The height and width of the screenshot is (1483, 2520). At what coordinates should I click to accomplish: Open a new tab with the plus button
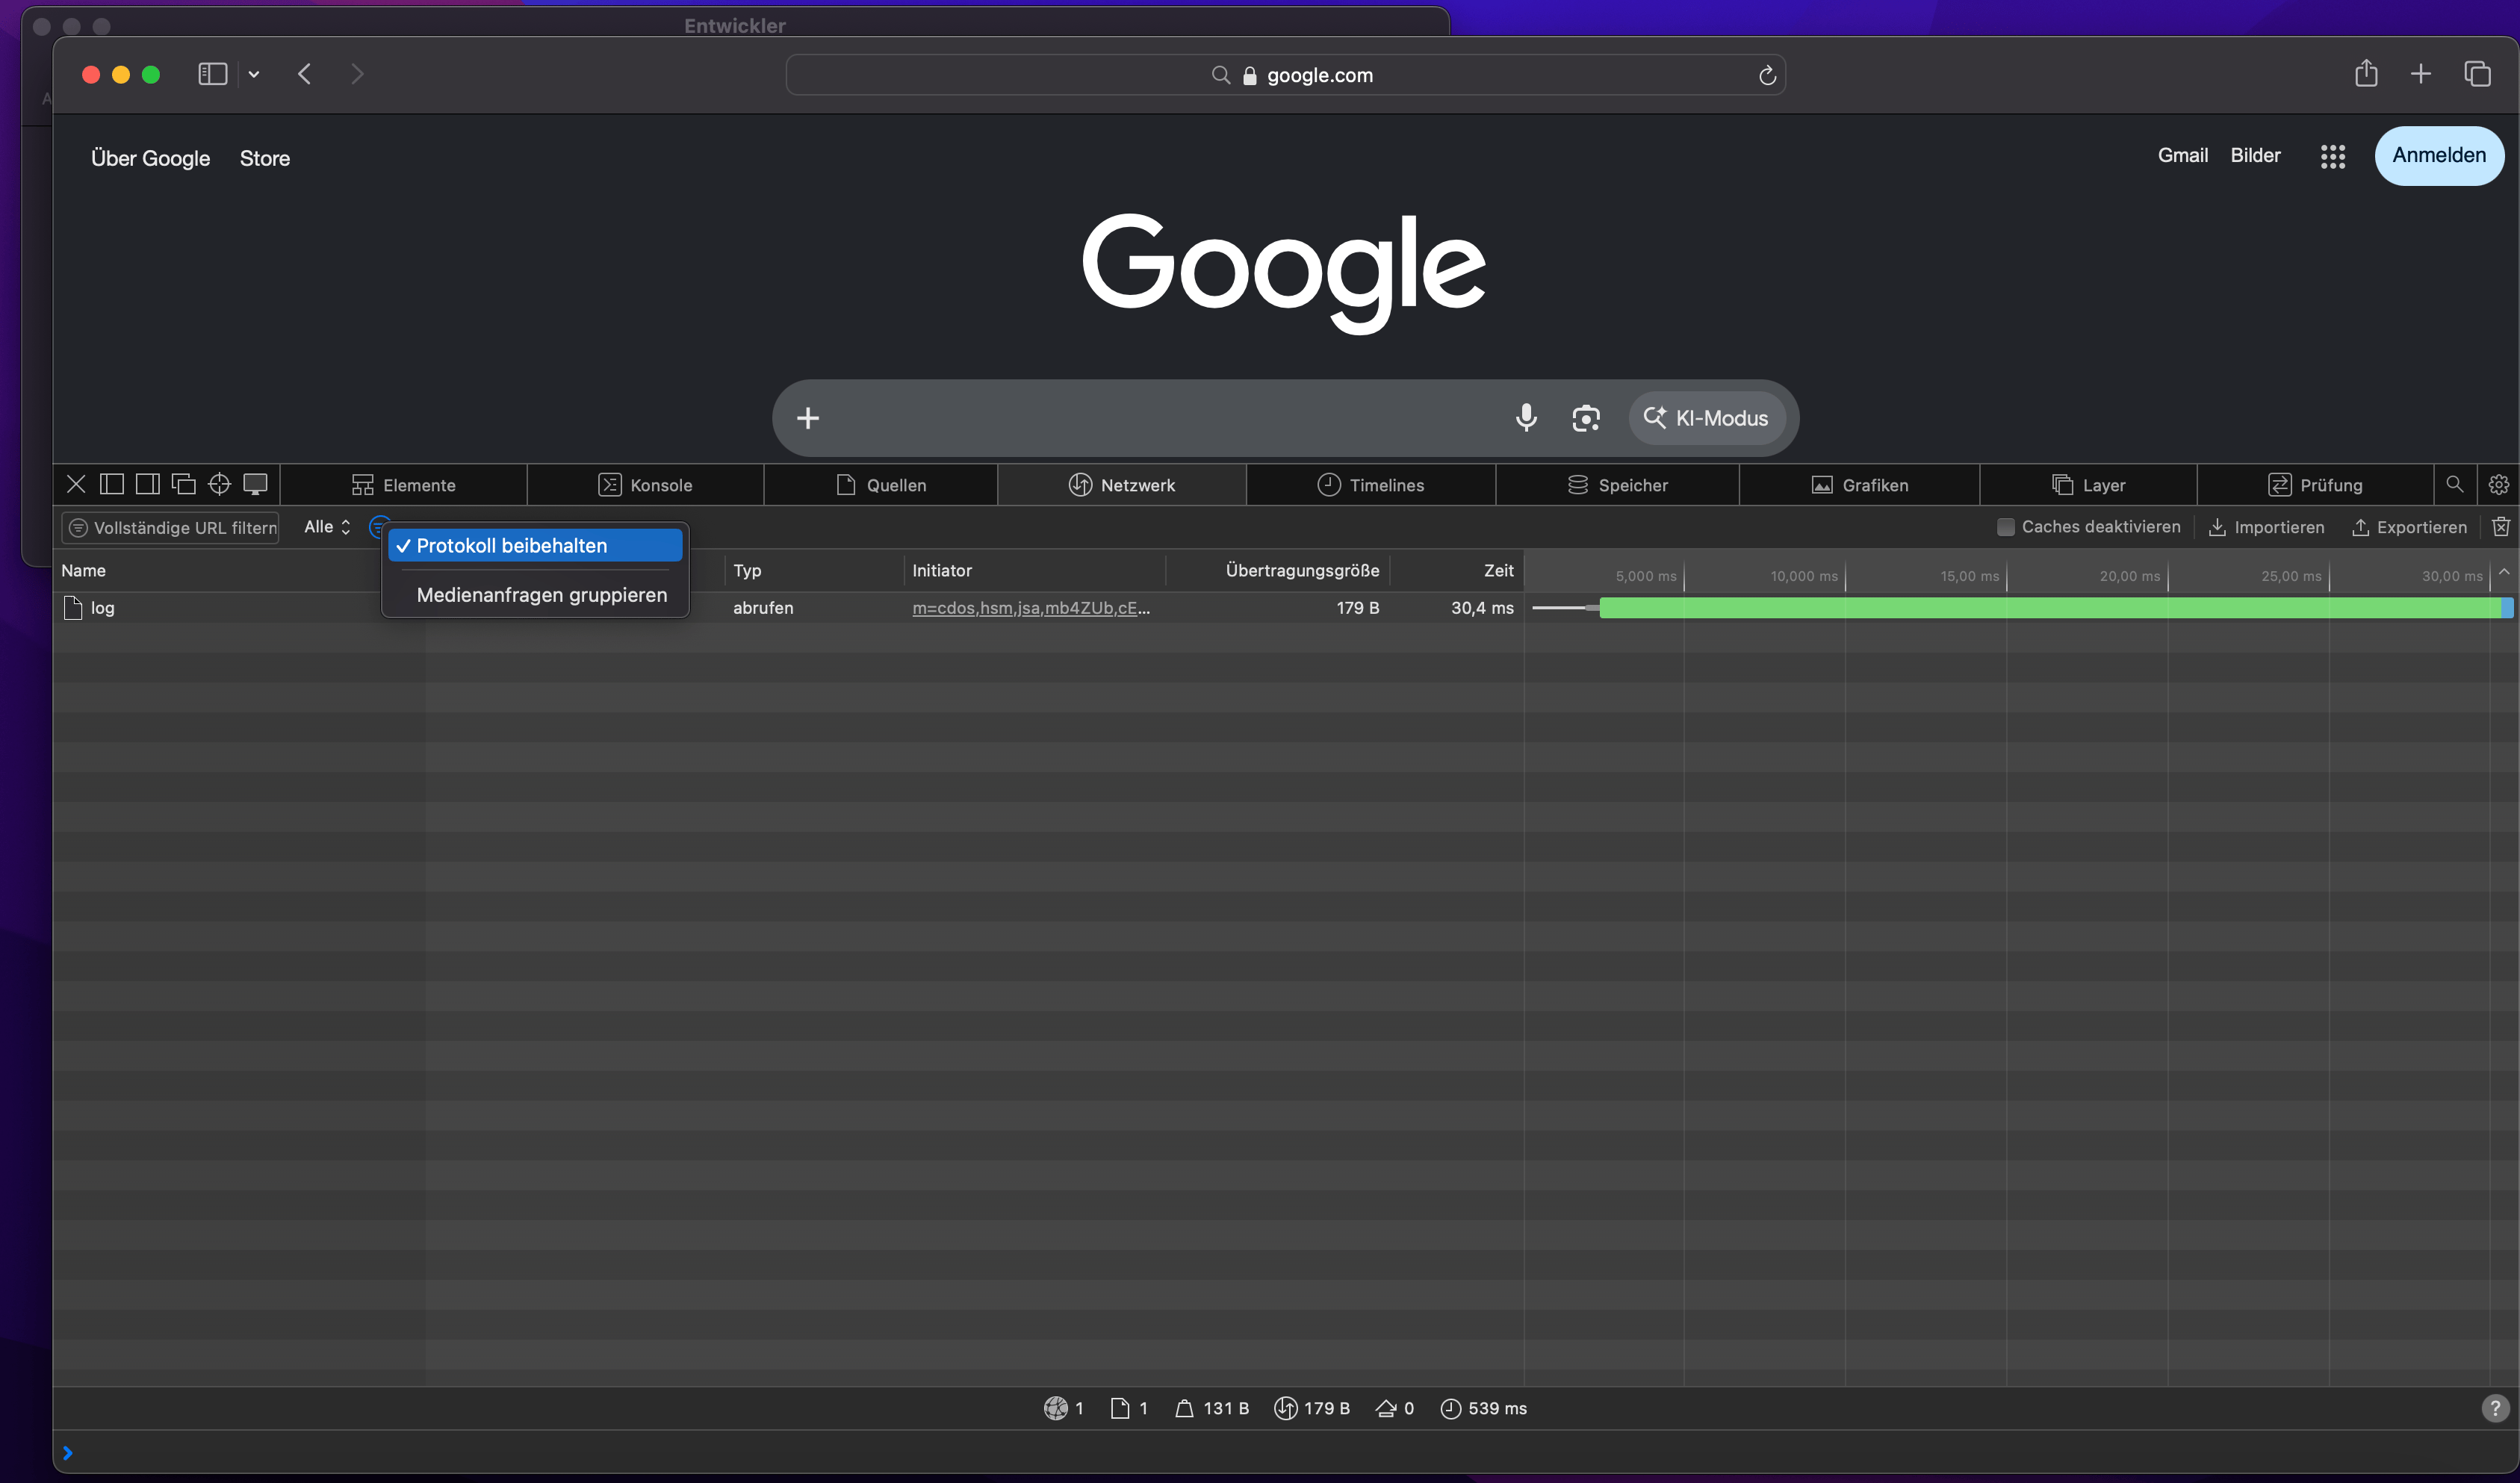coord(2421,74)
